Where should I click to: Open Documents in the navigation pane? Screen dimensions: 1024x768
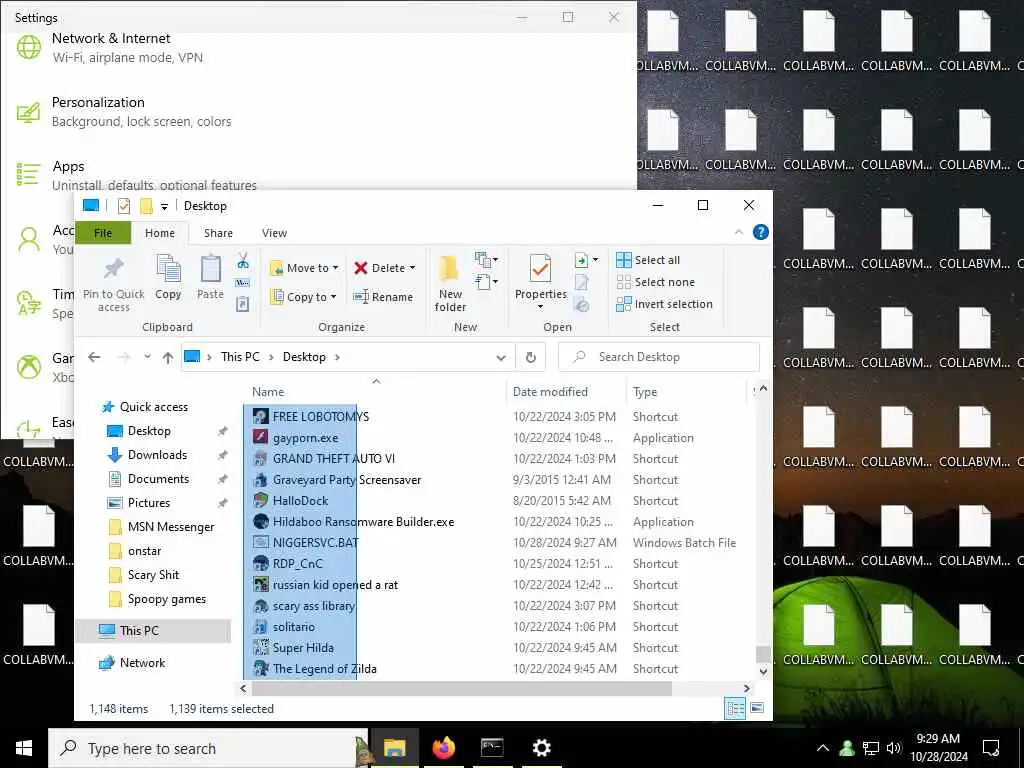point(158,479)
